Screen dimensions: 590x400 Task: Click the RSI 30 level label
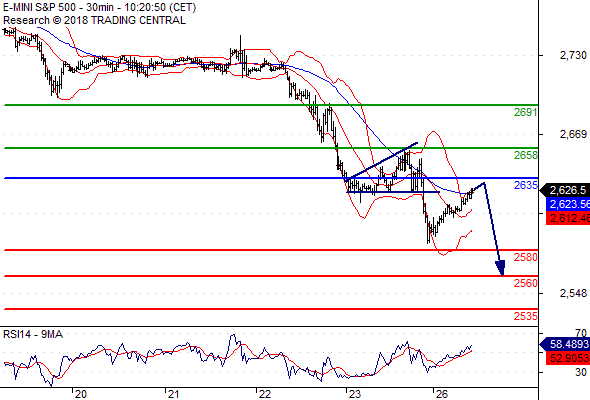click(581, 373)
